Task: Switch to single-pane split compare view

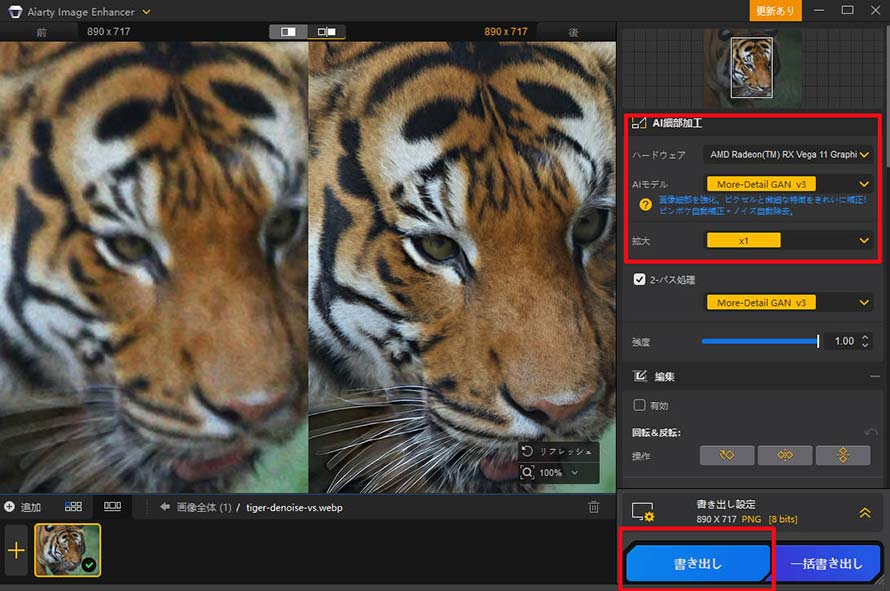Action: (x=288, y=32)
